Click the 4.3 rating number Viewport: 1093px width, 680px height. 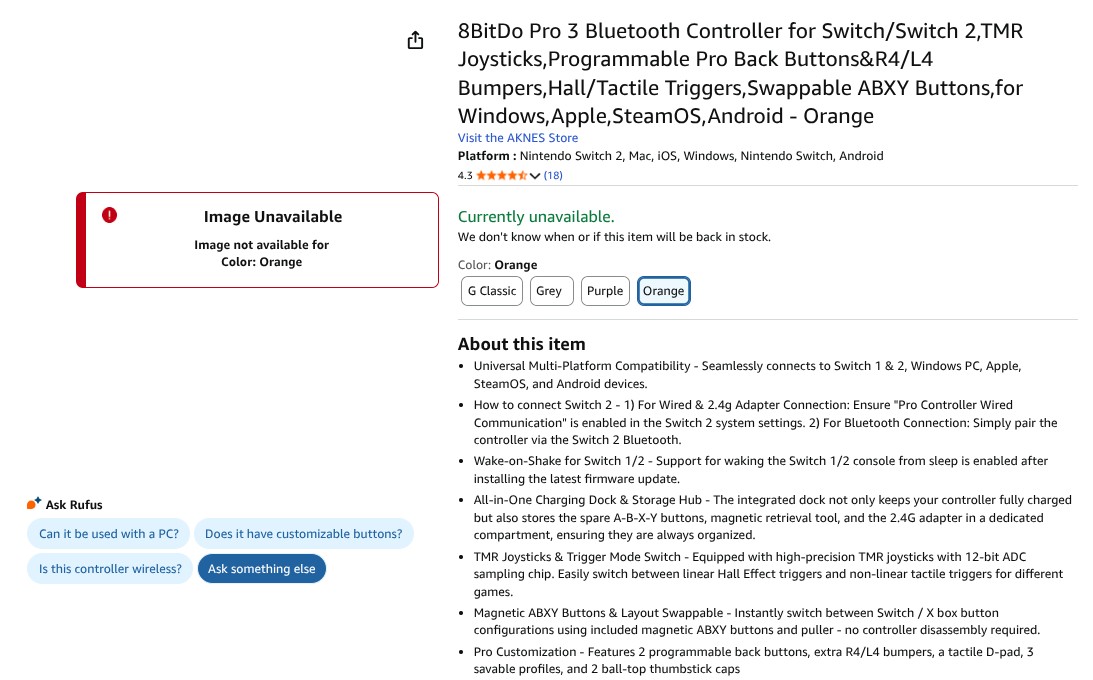[465, 176]
